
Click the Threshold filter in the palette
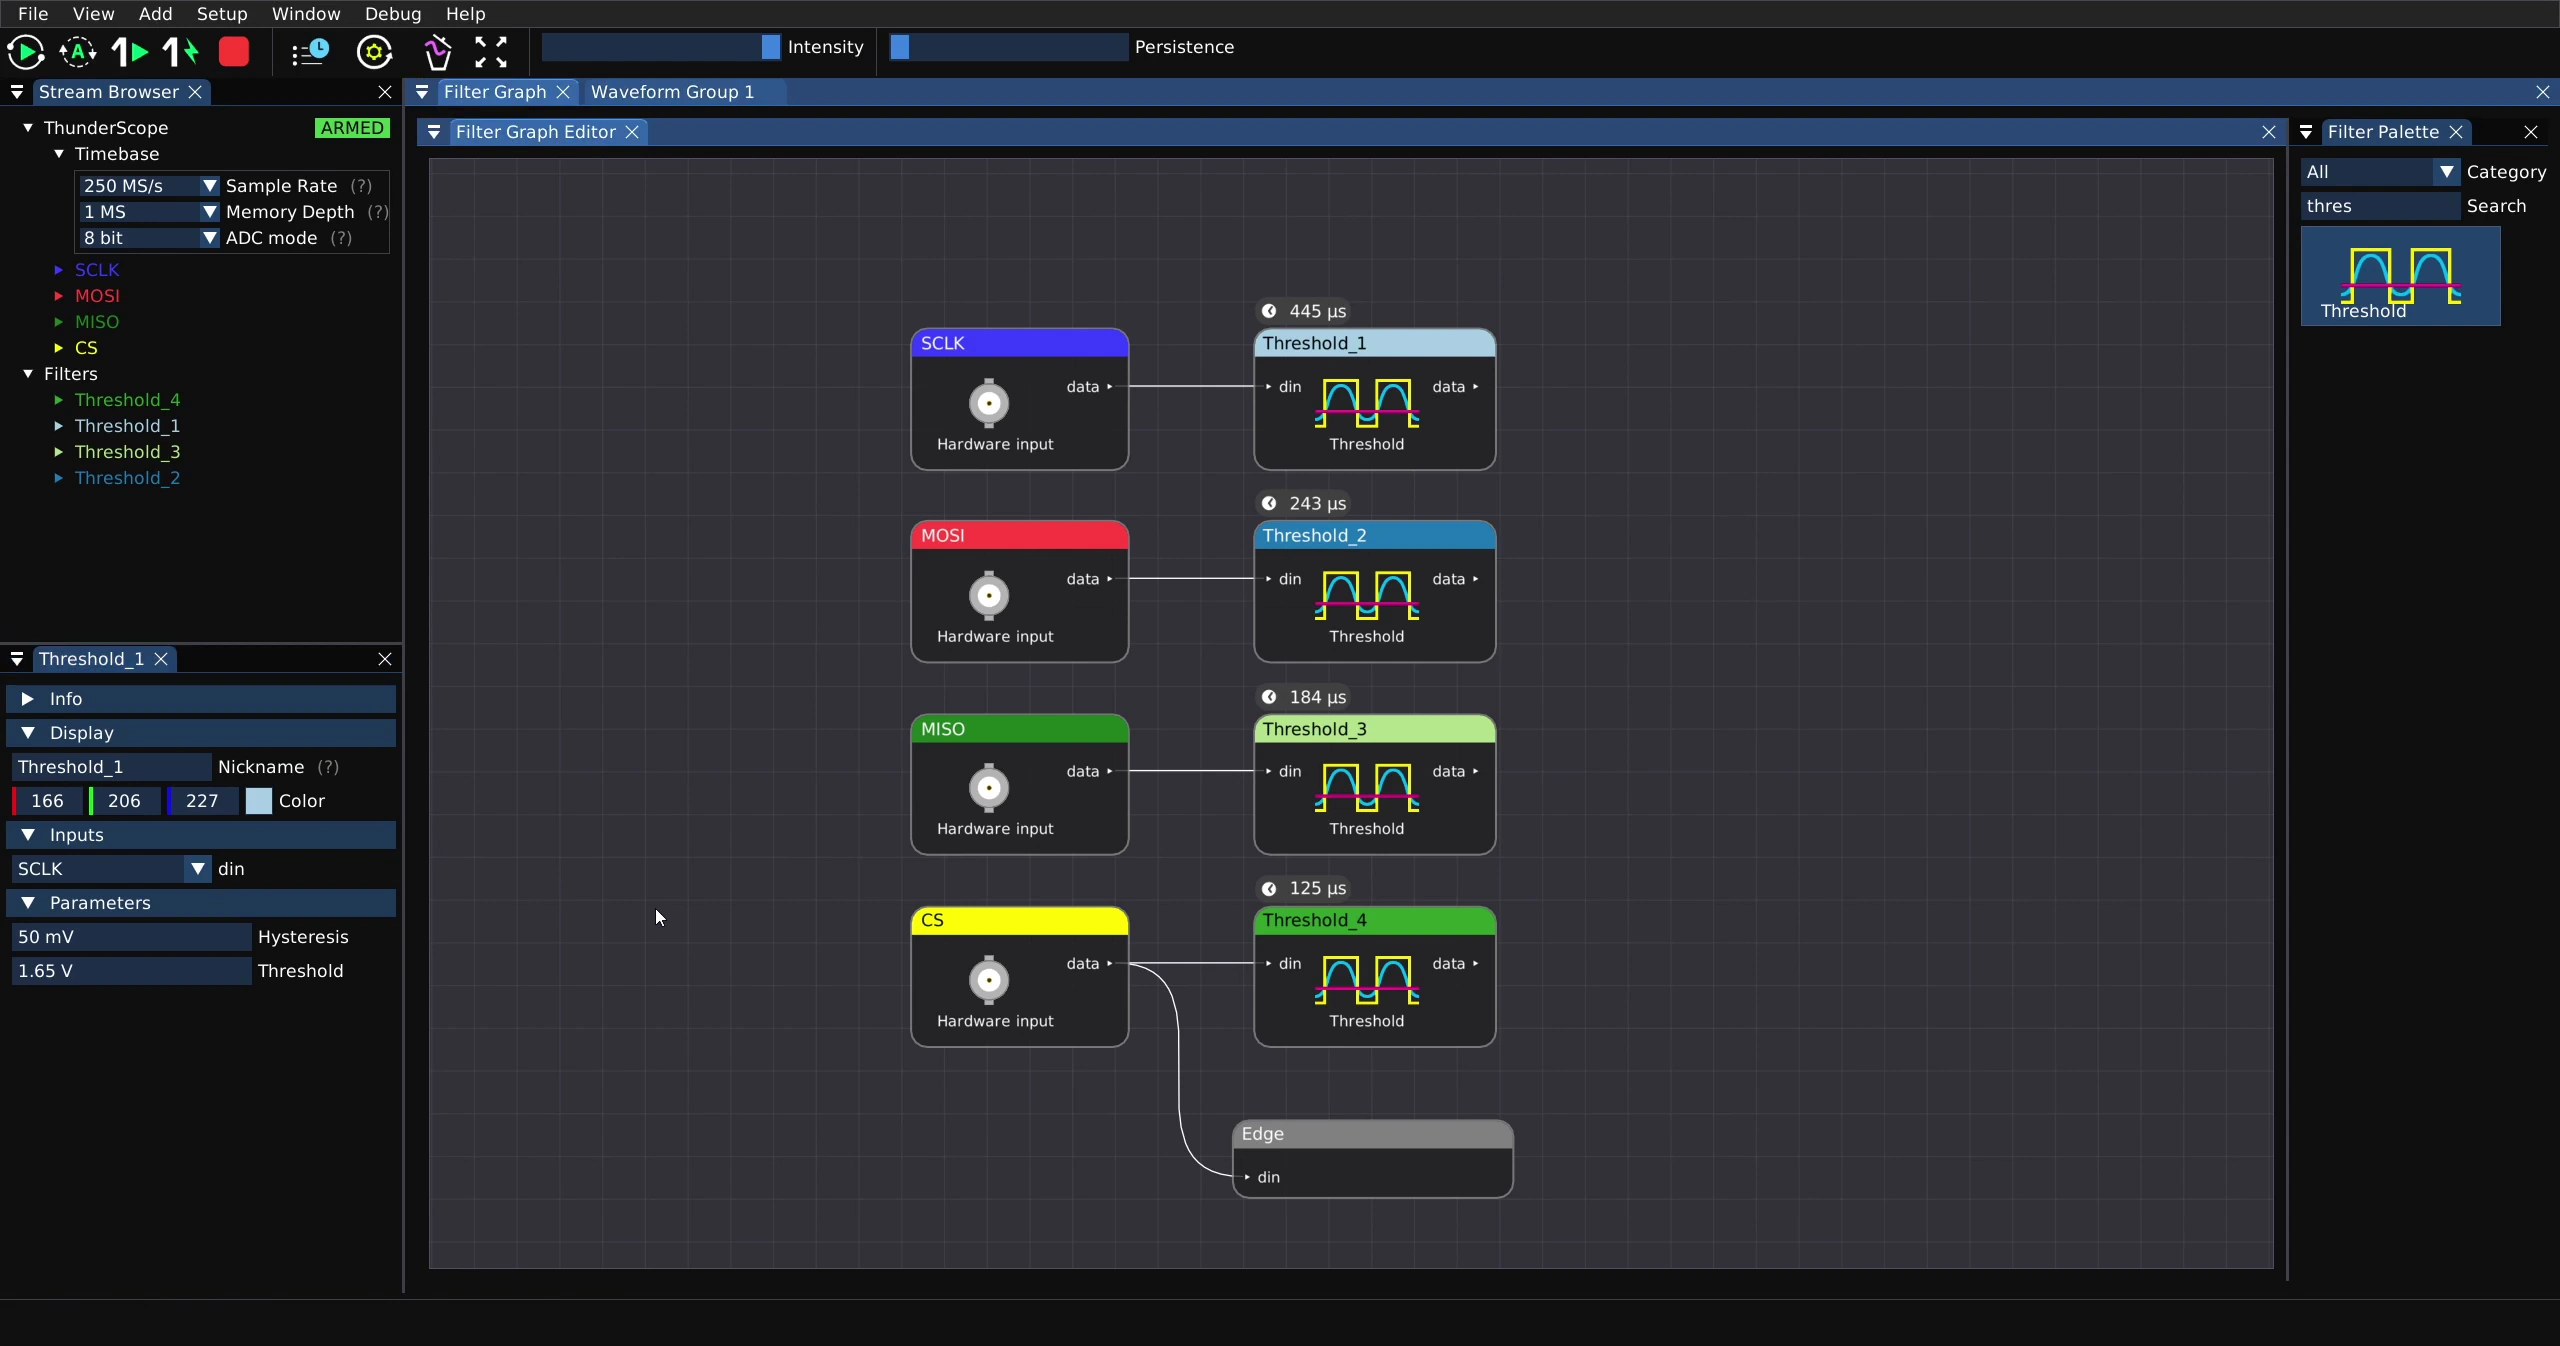coord(2400,276)
